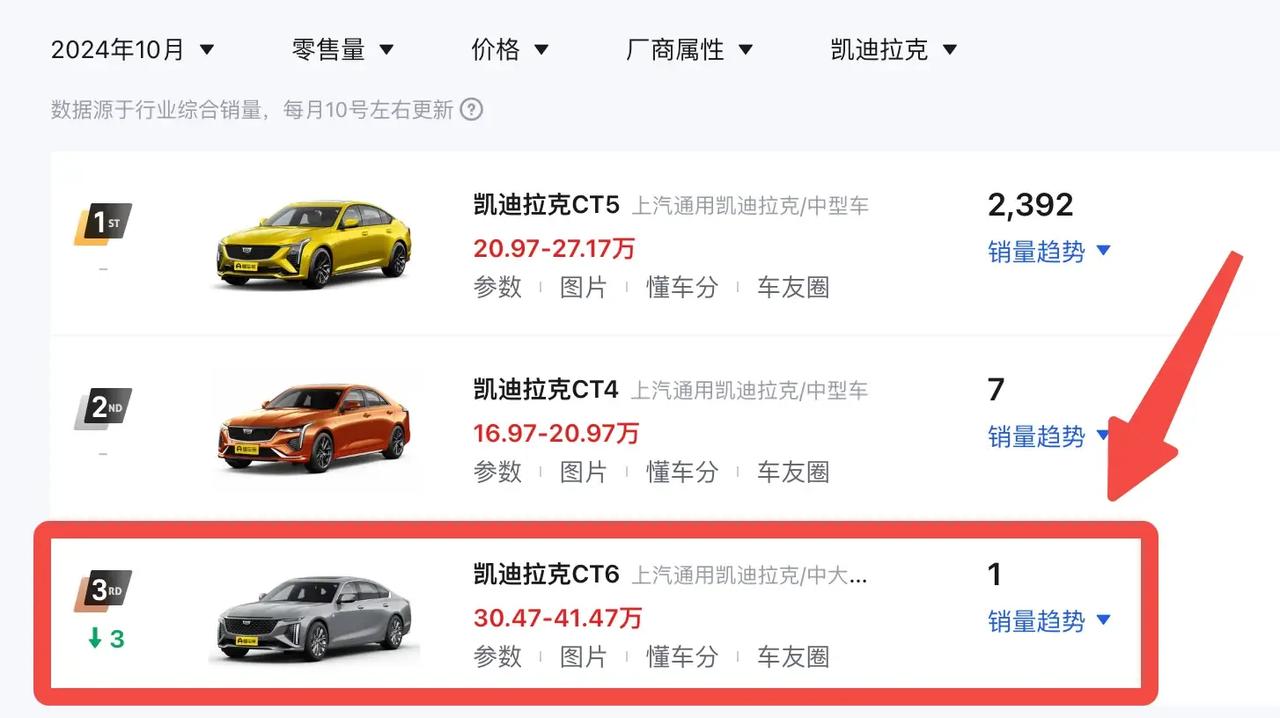1280x718 pixels.
Task: Click the question mark help icon
Action: click(x=471, y=109)
